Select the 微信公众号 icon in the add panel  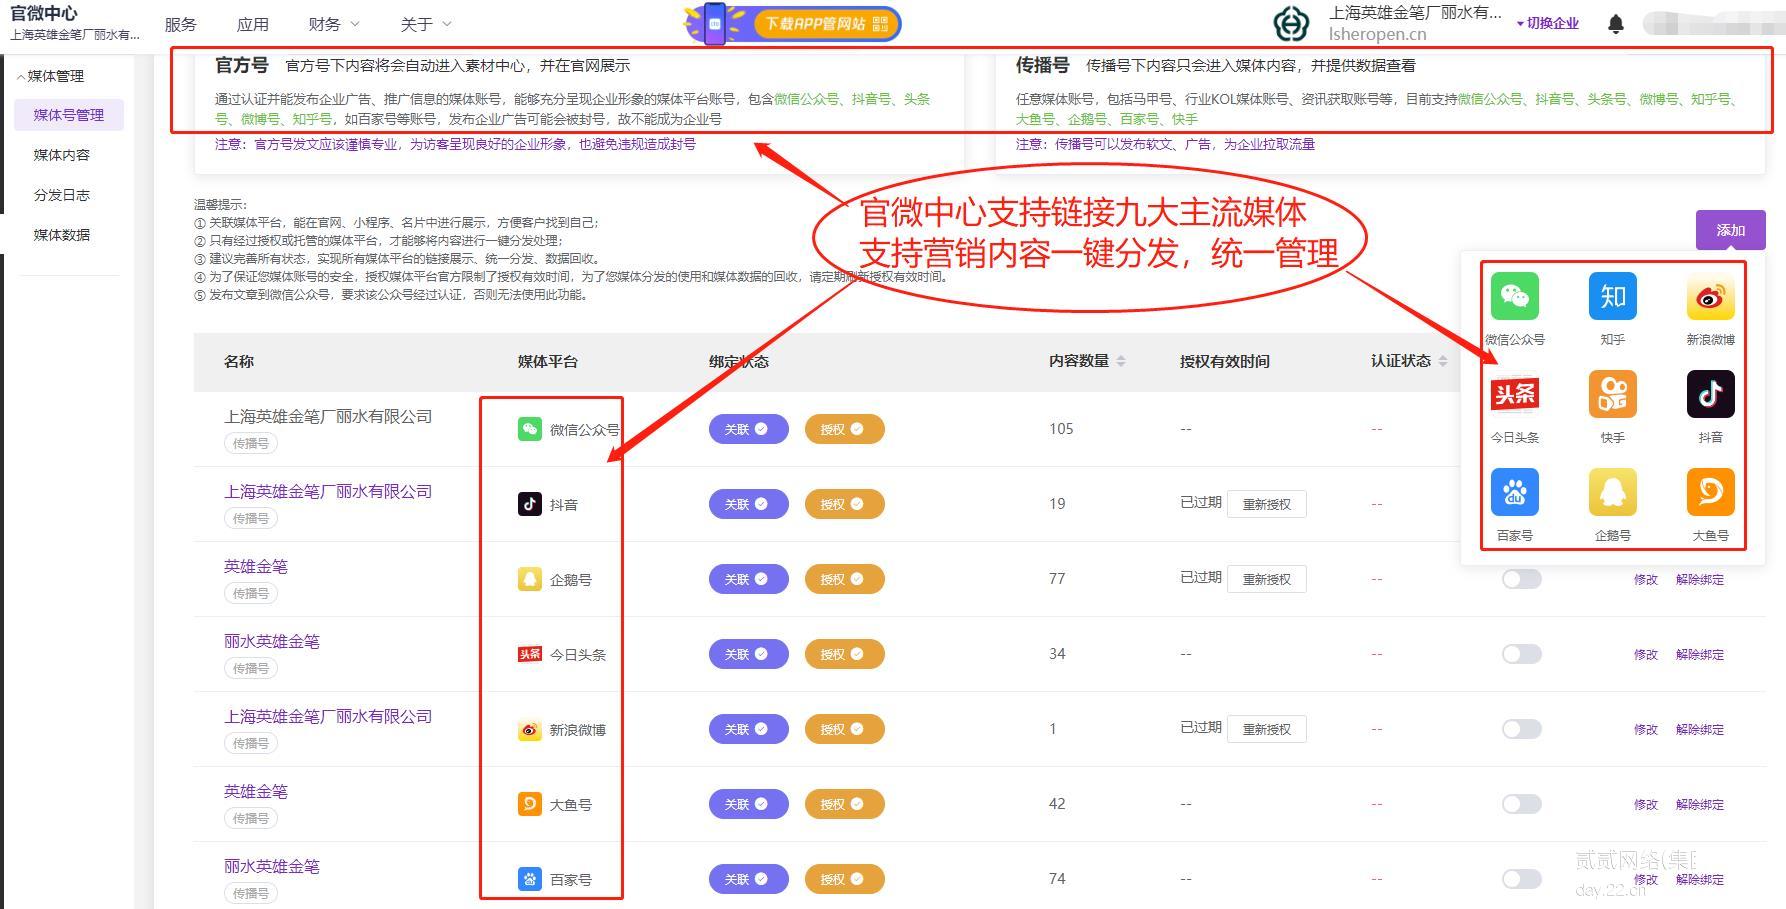tap(1516, 296)
